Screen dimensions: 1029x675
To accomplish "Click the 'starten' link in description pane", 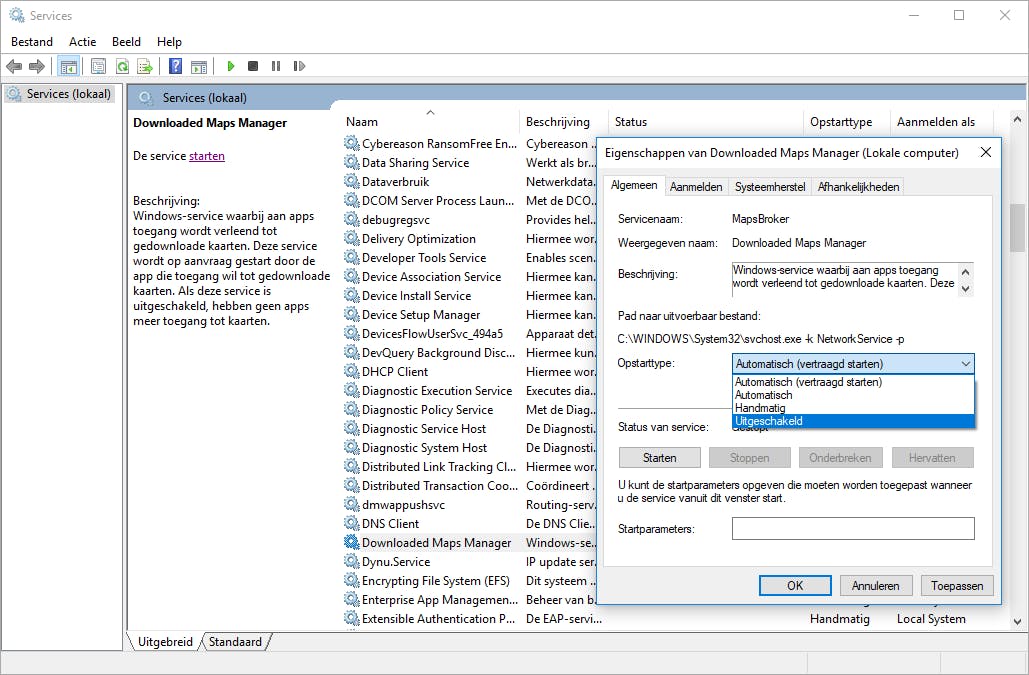I will [207, 156].
